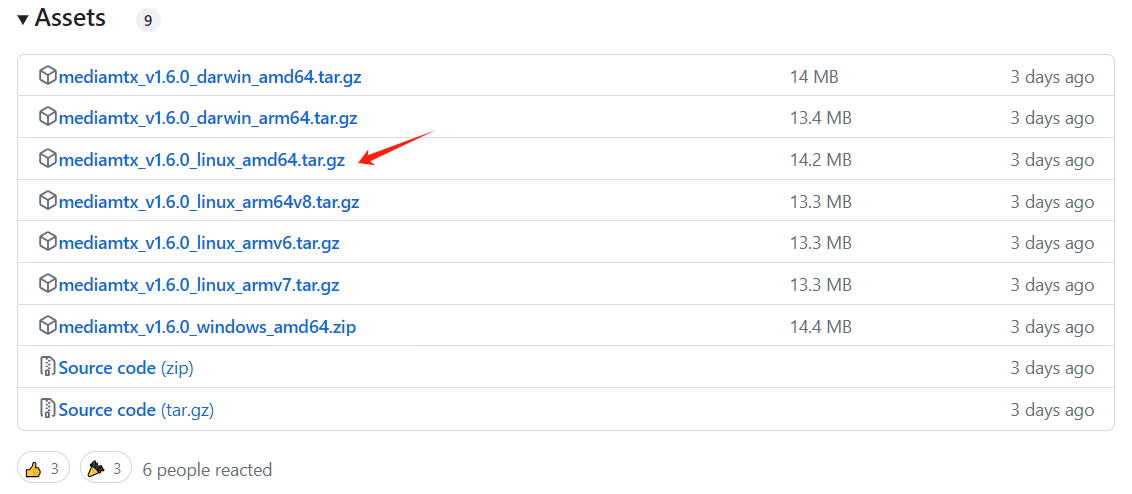Click the 14.2 MB size value
Image resolution: width=1132 pixels, height=494 pixels.
(x=821, y=160)
